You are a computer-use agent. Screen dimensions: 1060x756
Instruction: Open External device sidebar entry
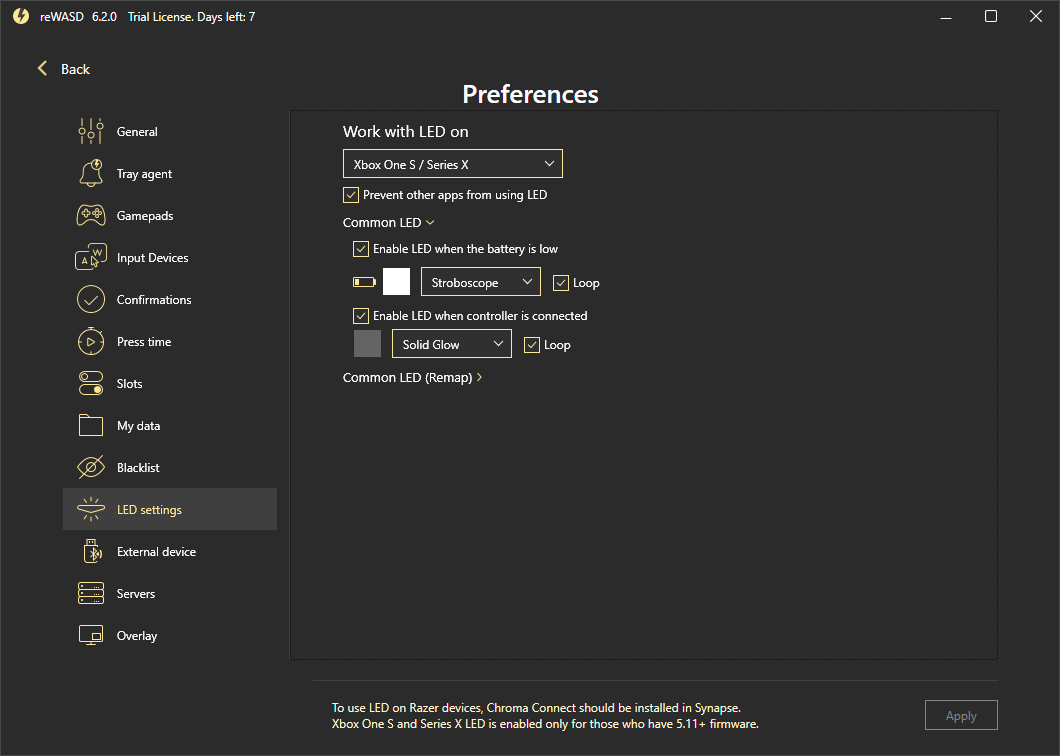170,551
